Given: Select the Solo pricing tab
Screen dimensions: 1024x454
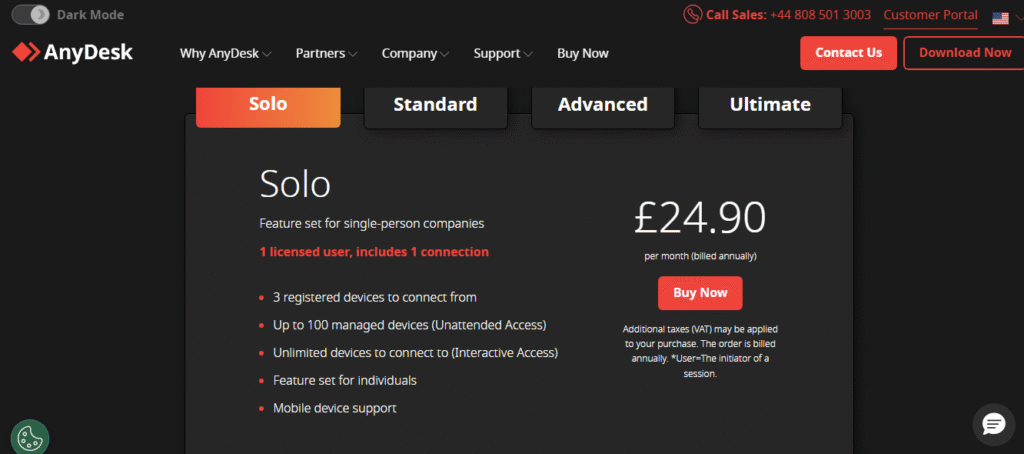Looking at the screenshot, I should [268, 105].
